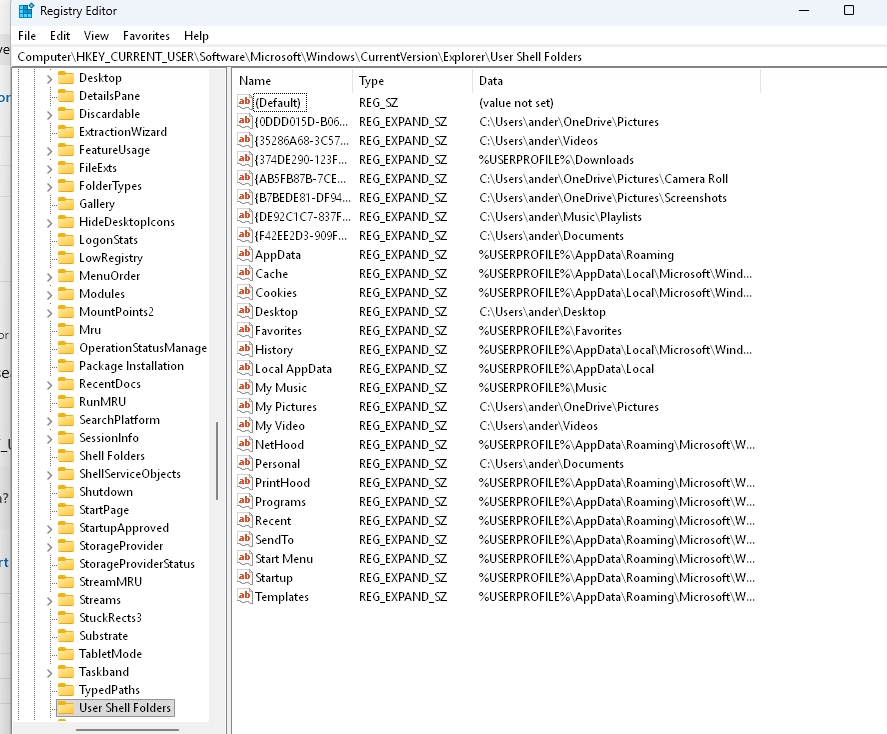
Task: Select the RunMRU folder icon
Action: [66, 401]
